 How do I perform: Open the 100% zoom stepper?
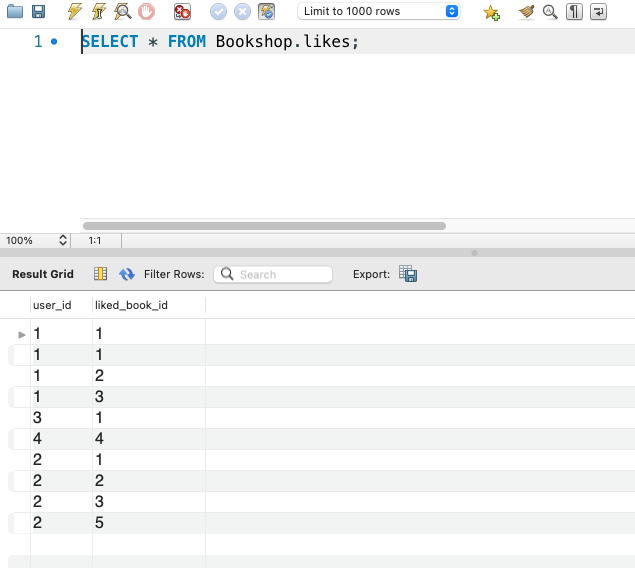pyautogui.click(x=63, y=240)
